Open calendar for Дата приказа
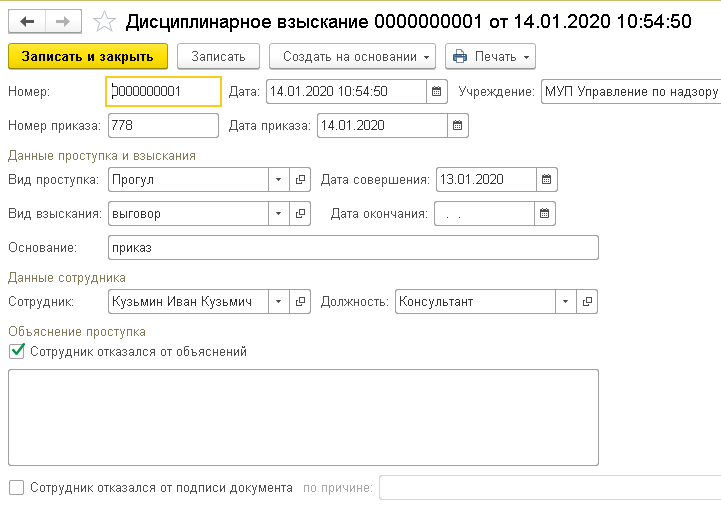The height and width of the screenshot is (505, 721). [x=457, y=126]
